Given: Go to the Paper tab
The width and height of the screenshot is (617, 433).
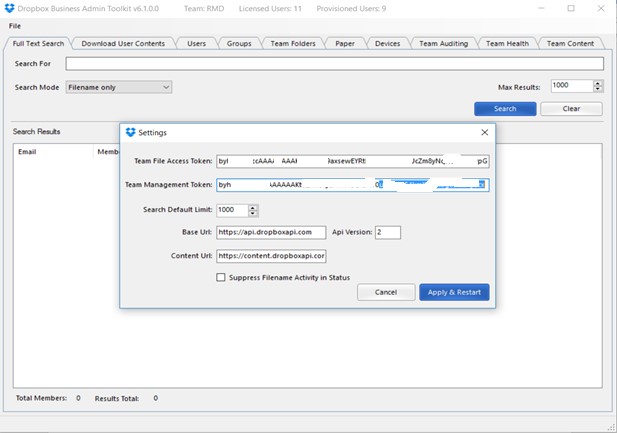Looking at the screenshot, I should point(345,43).
